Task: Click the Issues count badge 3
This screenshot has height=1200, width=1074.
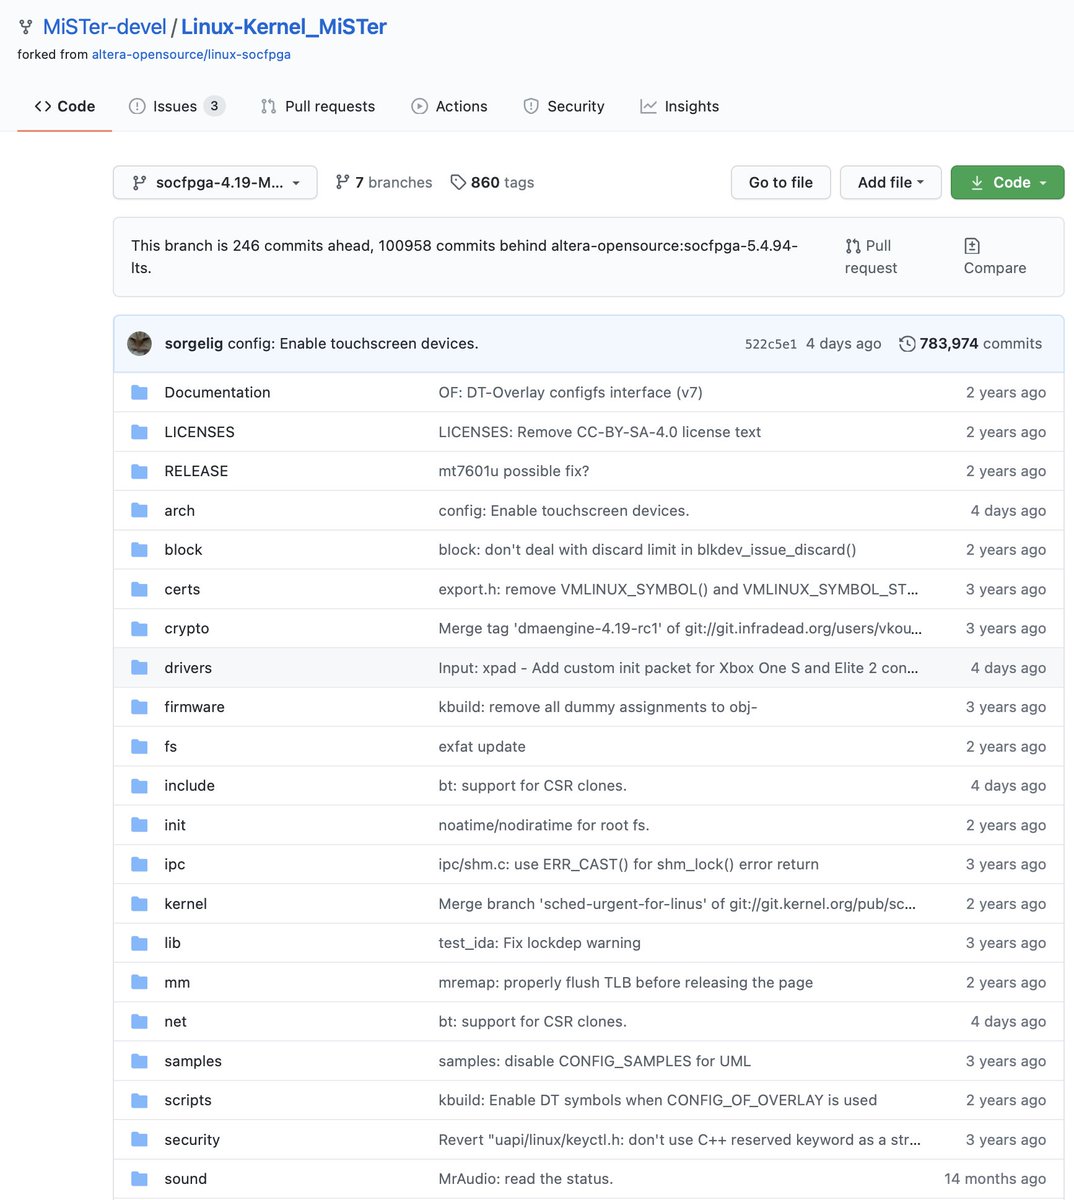Action: pos(214,106)
